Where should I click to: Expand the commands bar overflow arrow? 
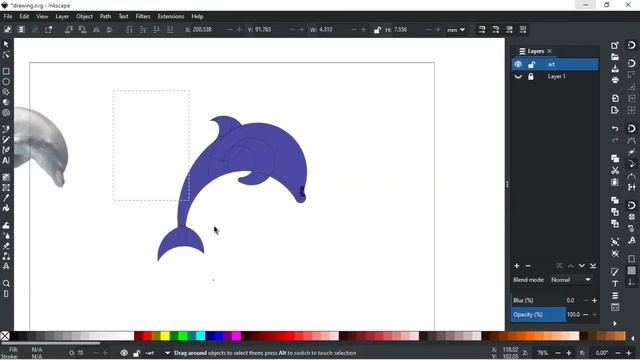(x=615, y=323)
